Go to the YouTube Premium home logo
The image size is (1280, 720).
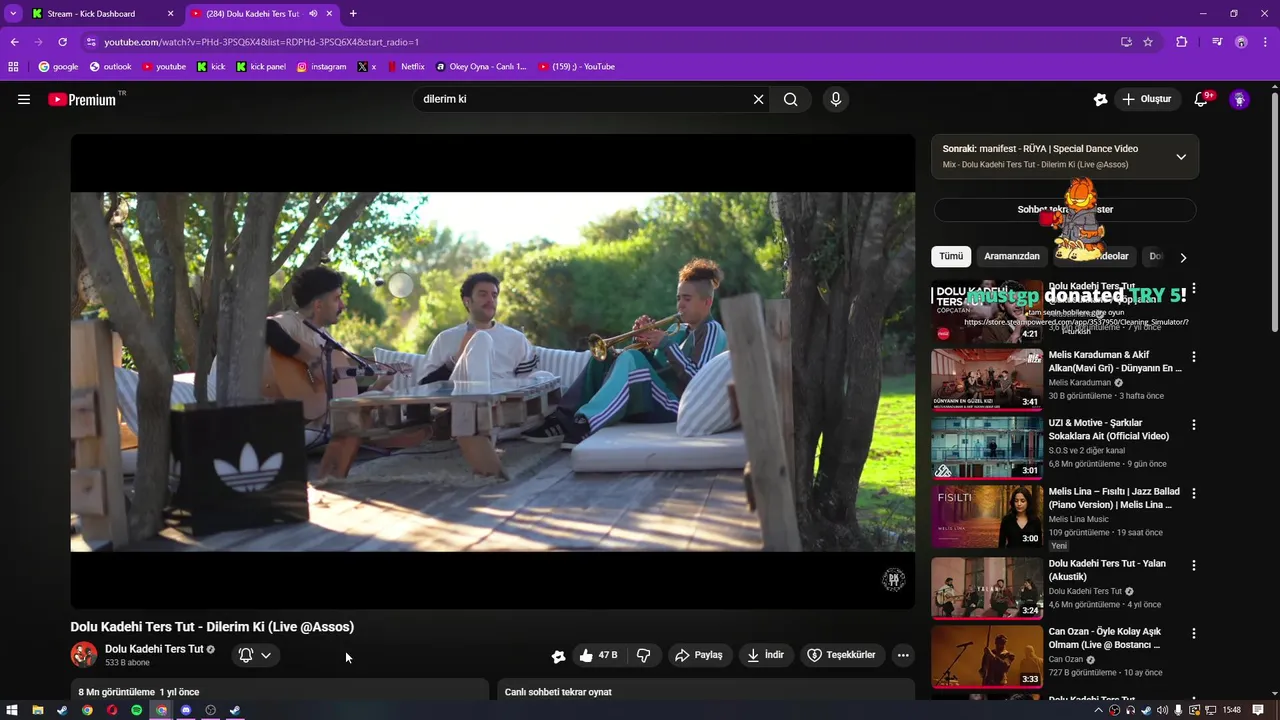pyautogui.click(x=84, y=99)
